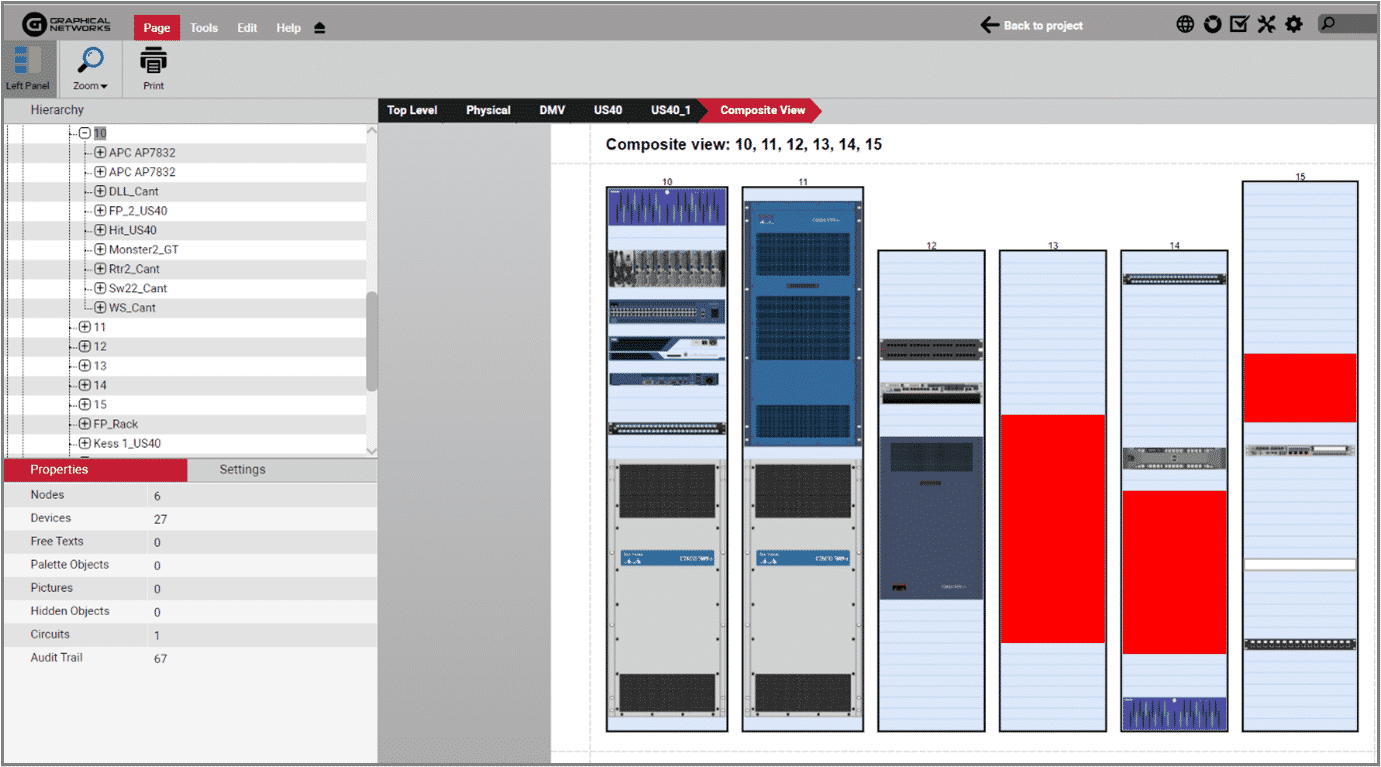Screen dimensions: 1381x767
Task: Open the Physical breadcrumb tab
Action: coord(488,110)
